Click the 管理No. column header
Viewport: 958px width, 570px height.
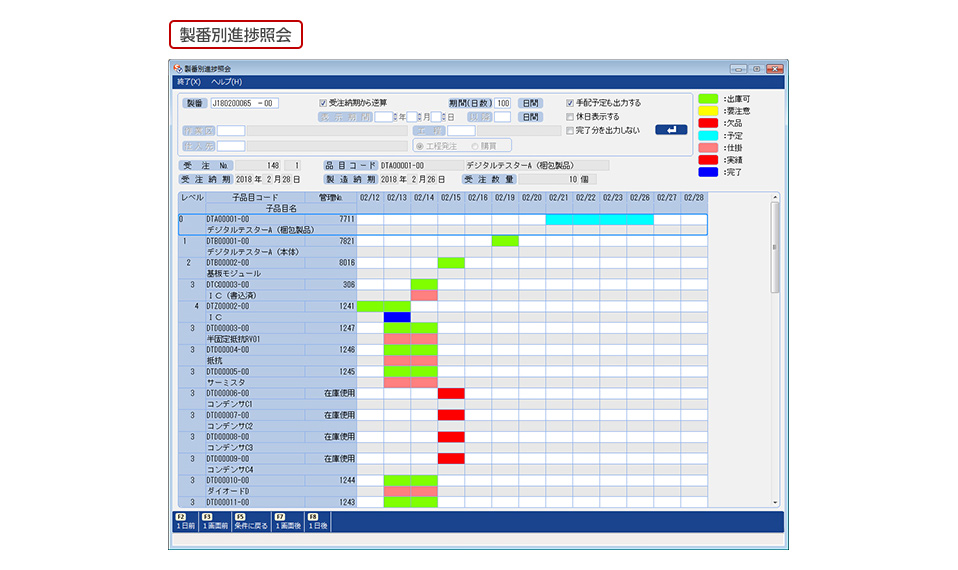pos(331,198)
